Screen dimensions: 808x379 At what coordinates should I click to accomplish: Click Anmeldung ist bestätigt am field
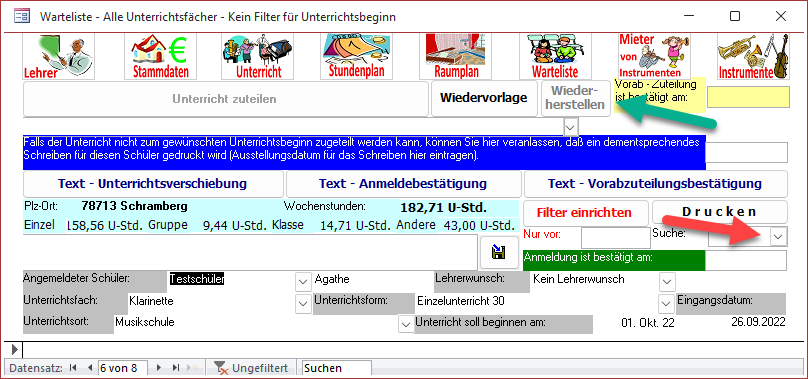(x=746, y=260)
